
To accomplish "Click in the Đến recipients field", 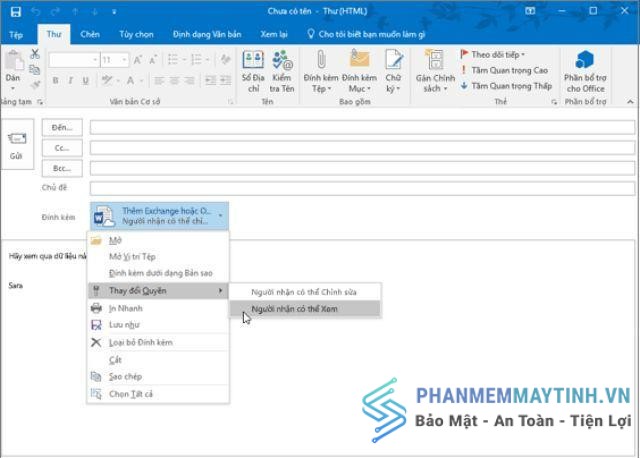I will point(362,127).
